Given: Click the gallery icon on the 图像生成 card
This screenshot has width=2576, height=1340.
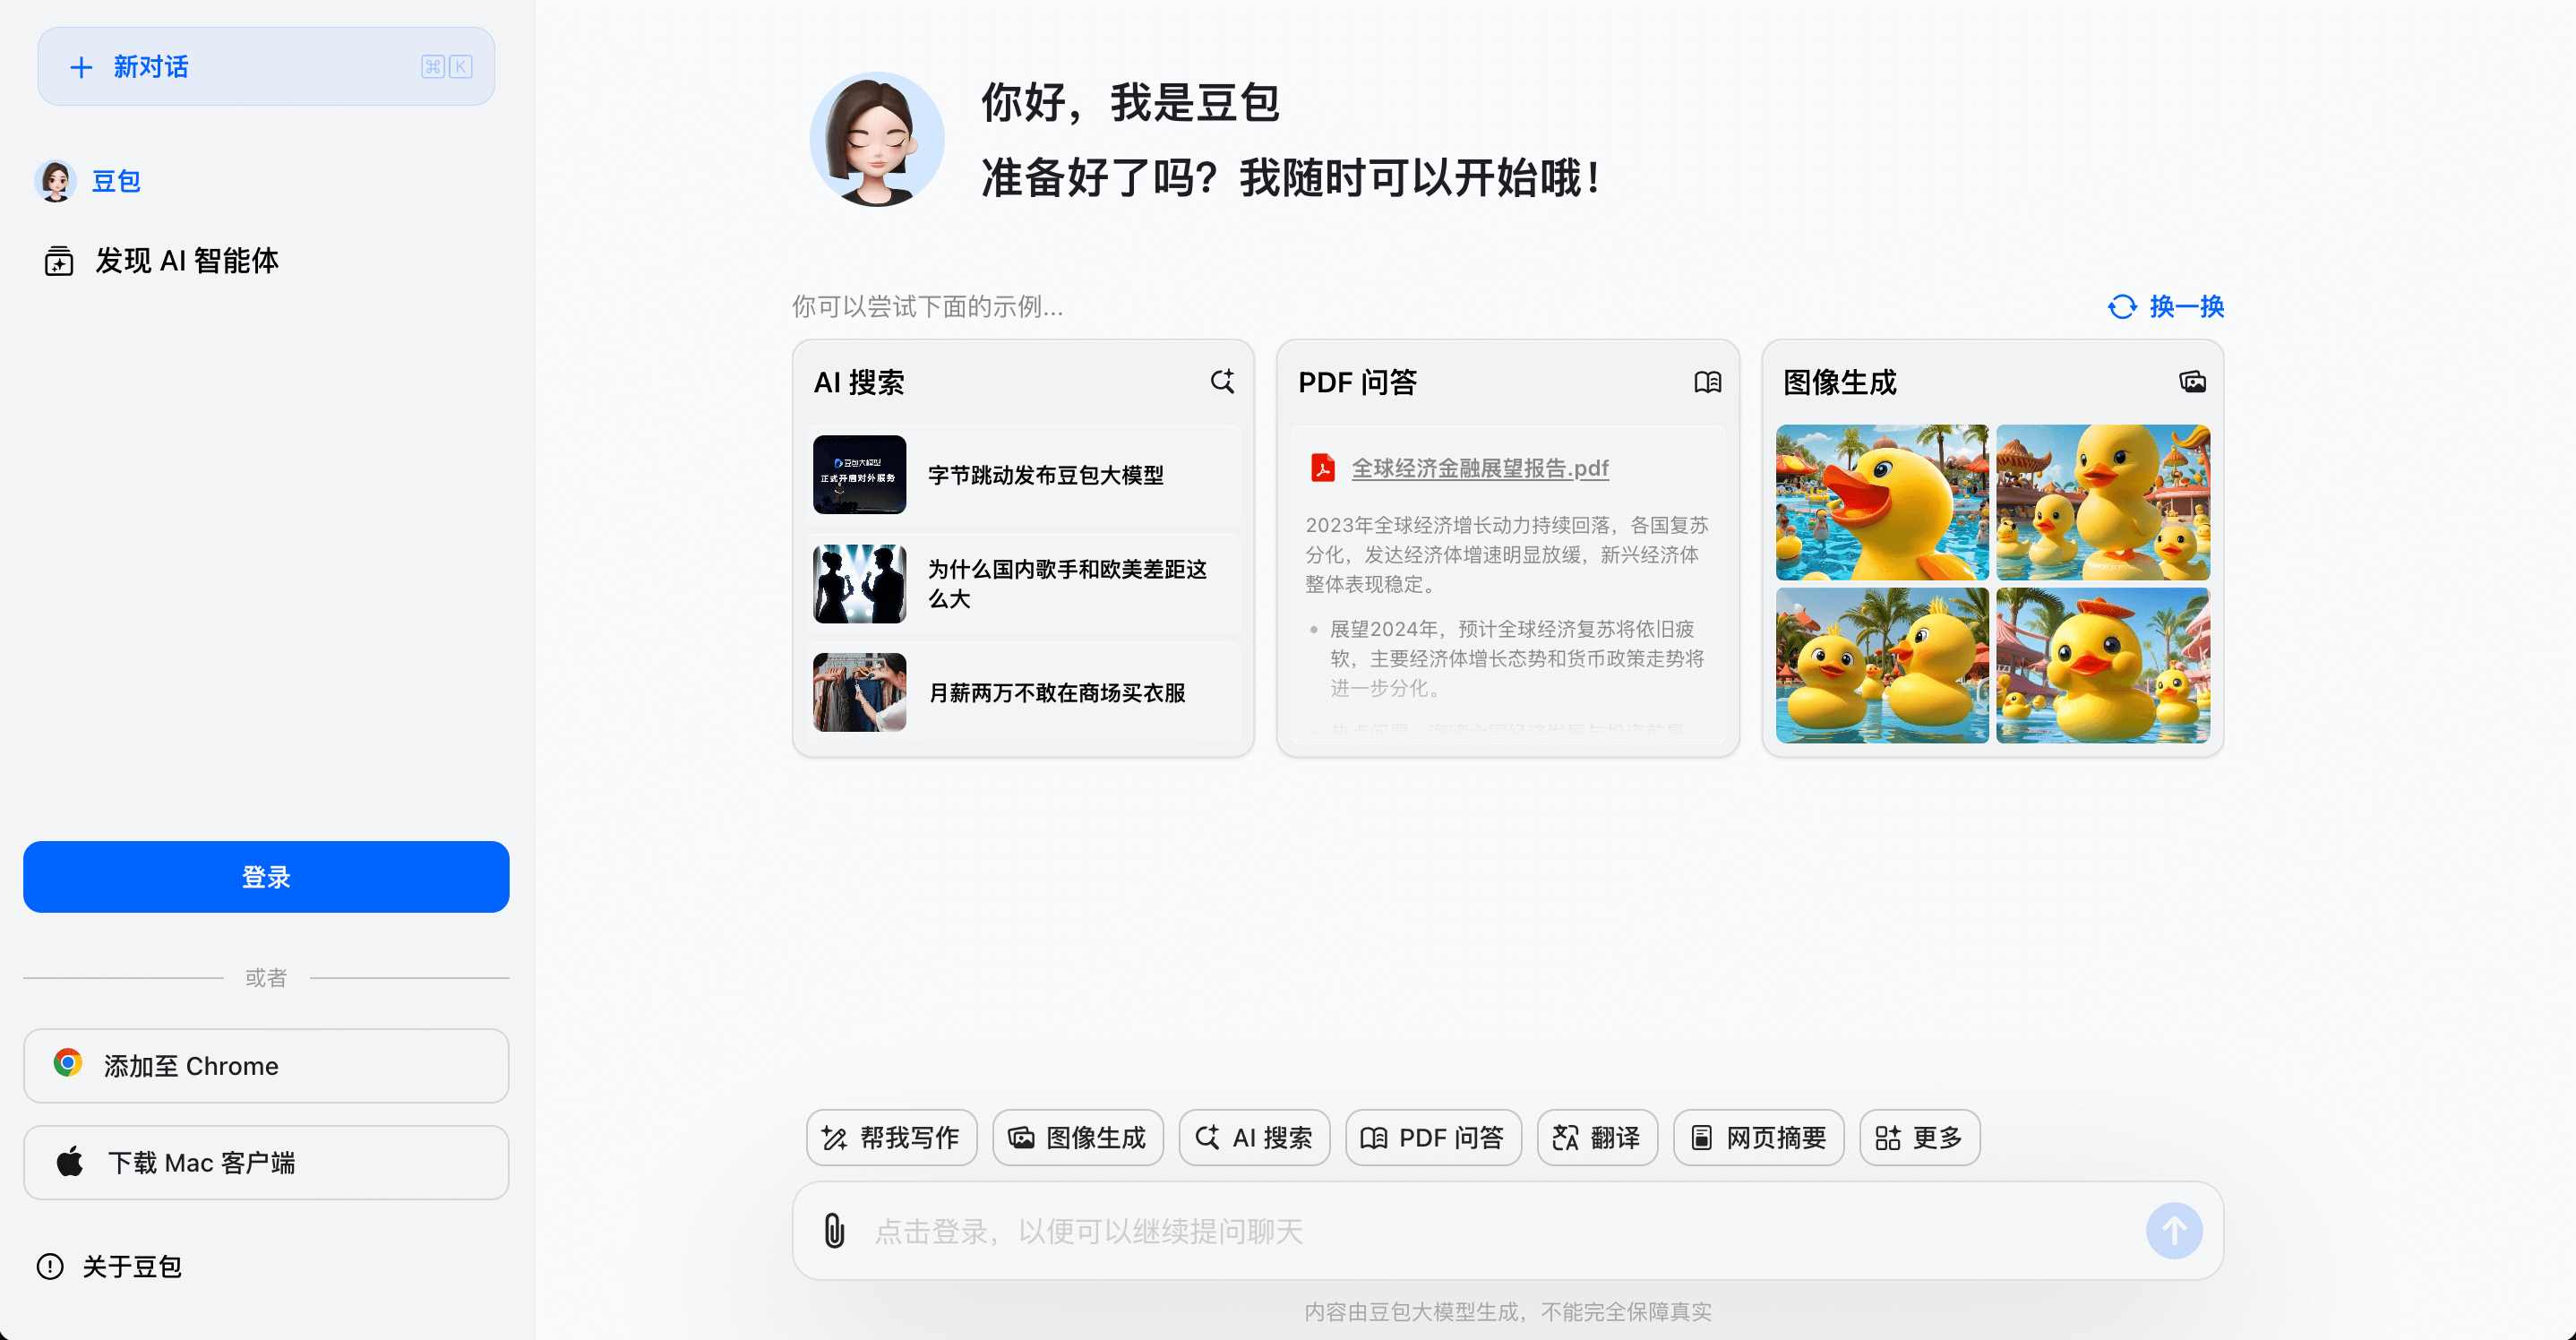Looking at the screenshot, I should [x=2192, y=381].
